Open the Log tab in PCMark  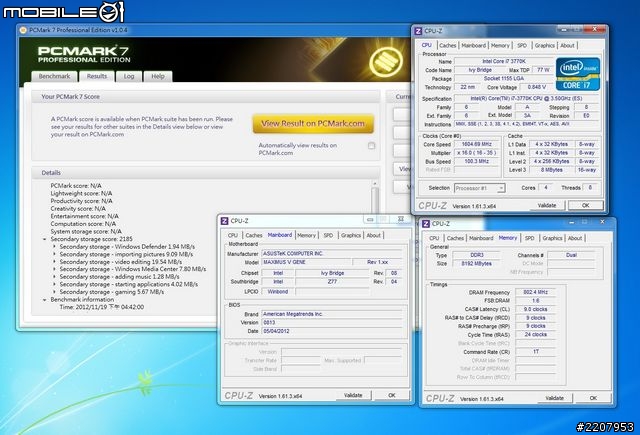(x=129, y=76)
